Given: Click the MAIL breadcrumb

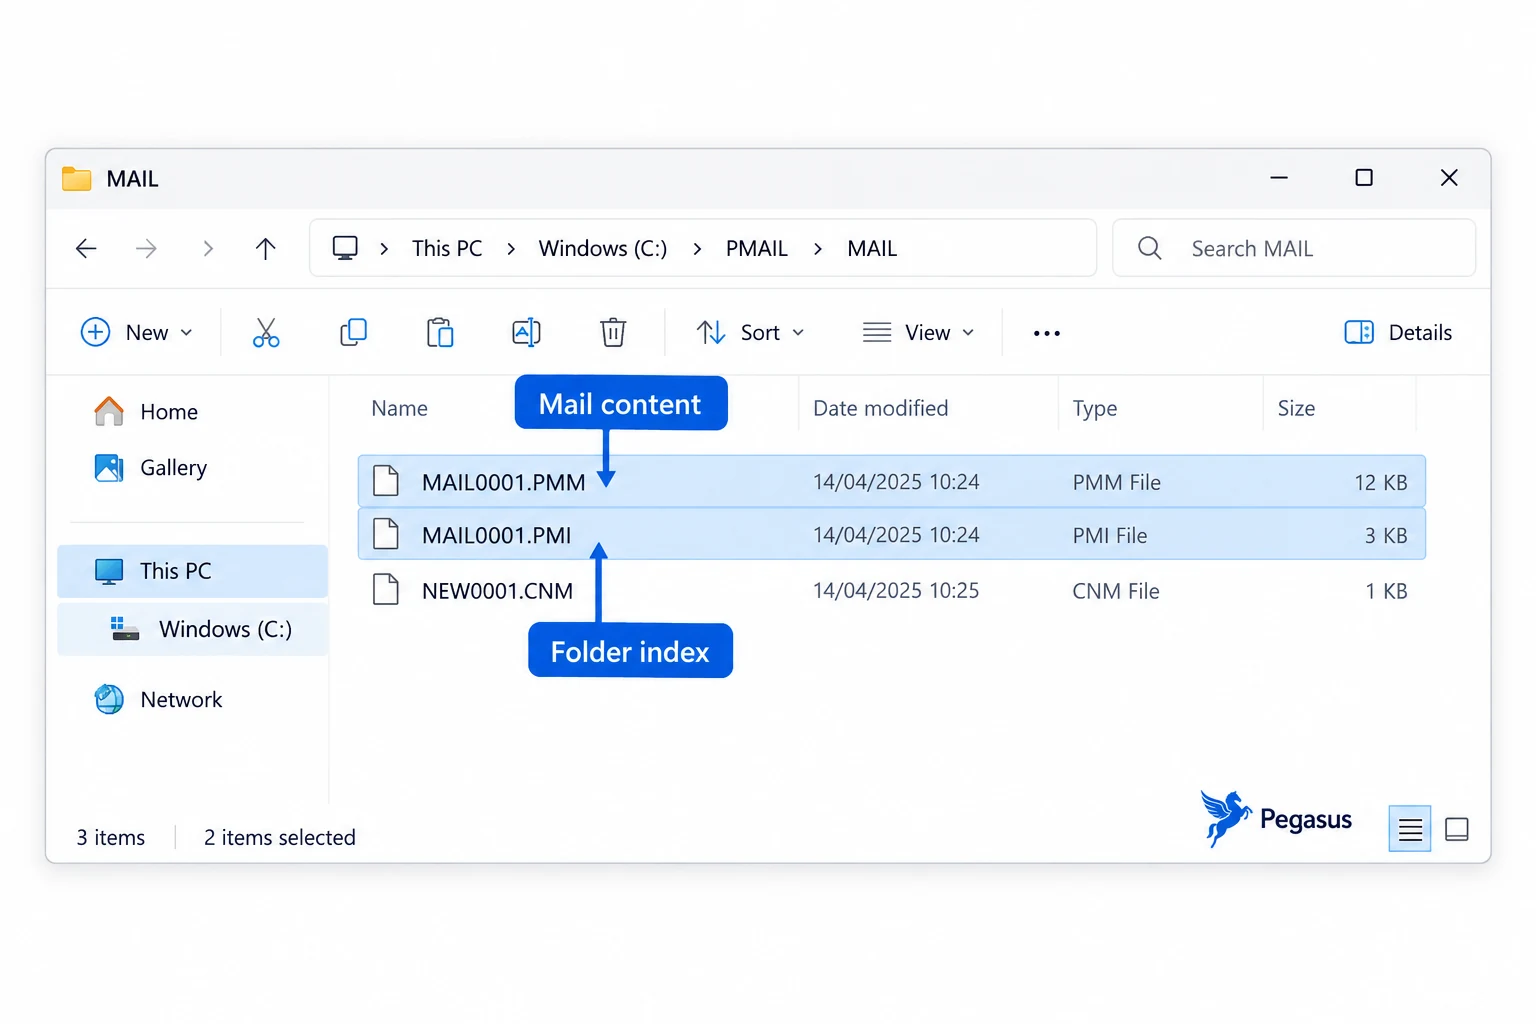Looking at the screenshot, I should click(872, 248).
